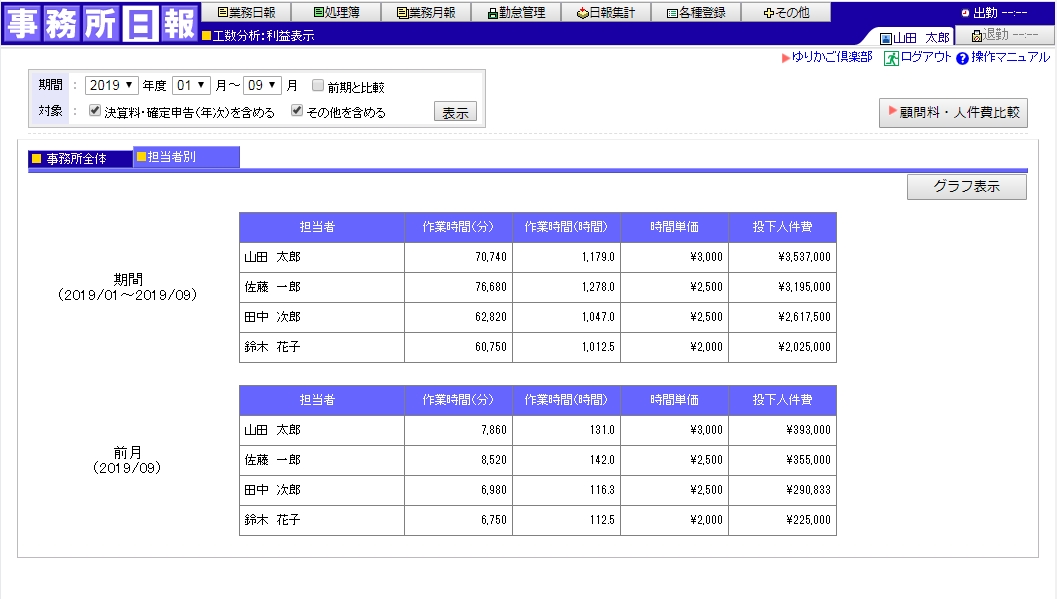Click the logout running-man icon
Screen dimensions: 1057x599
(x=891, y=59)
